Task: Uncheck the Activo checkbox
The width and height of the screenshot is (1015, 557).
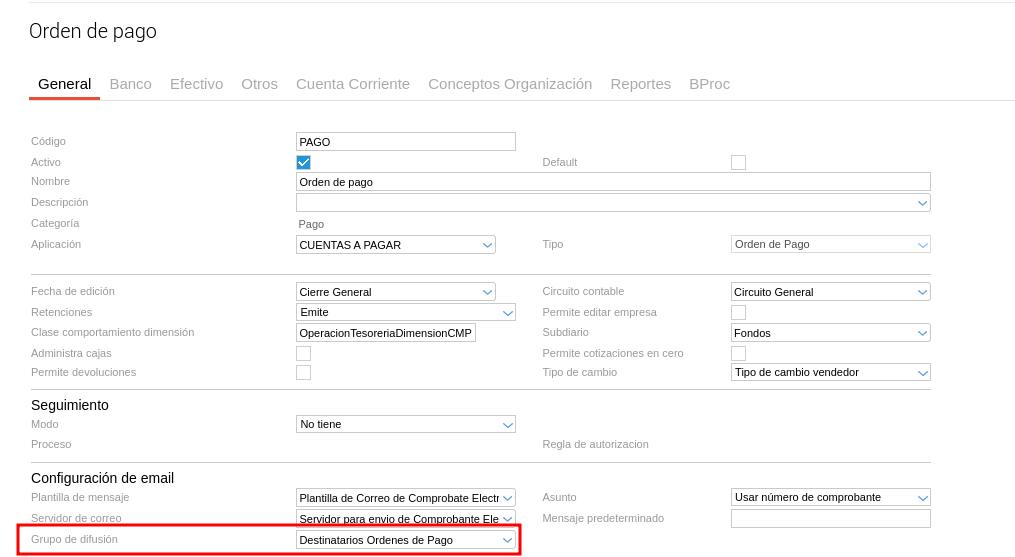Action: [x=303, y=162]
